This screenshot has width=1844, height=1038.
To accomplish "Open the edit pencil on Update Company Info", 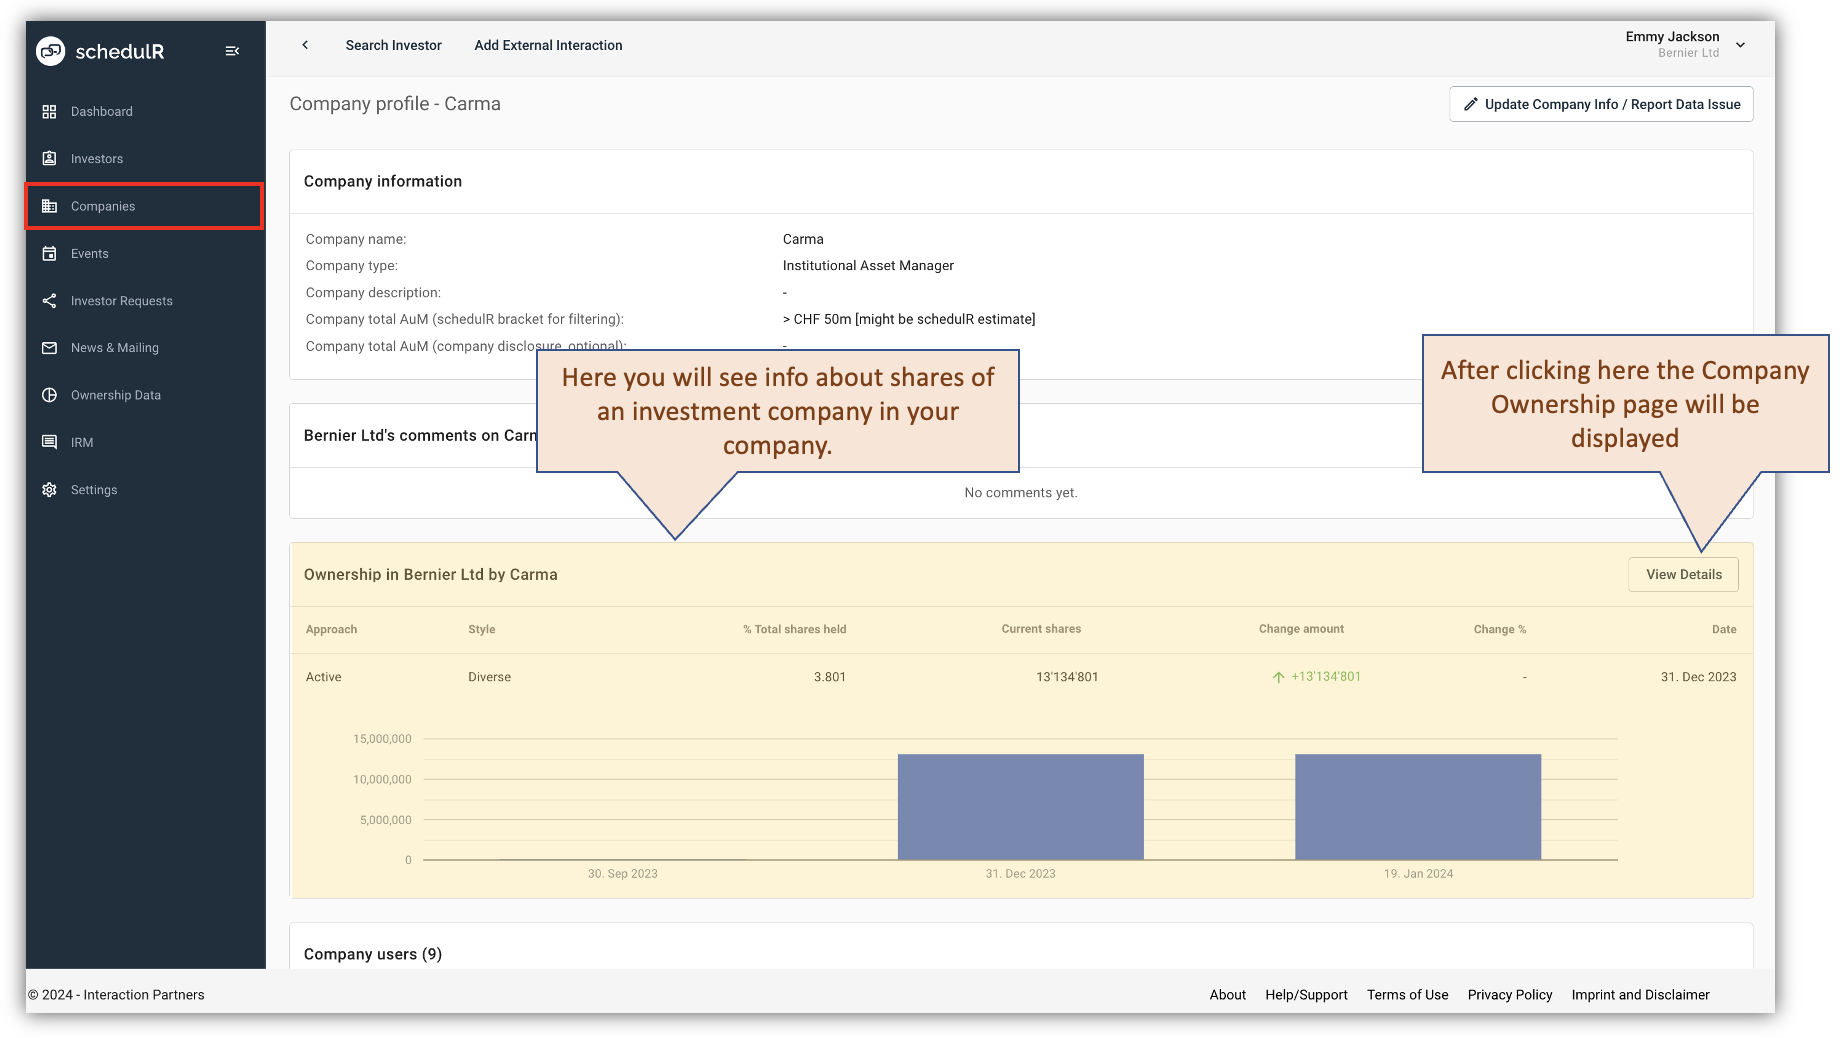I will click(x=1470, y=103).
